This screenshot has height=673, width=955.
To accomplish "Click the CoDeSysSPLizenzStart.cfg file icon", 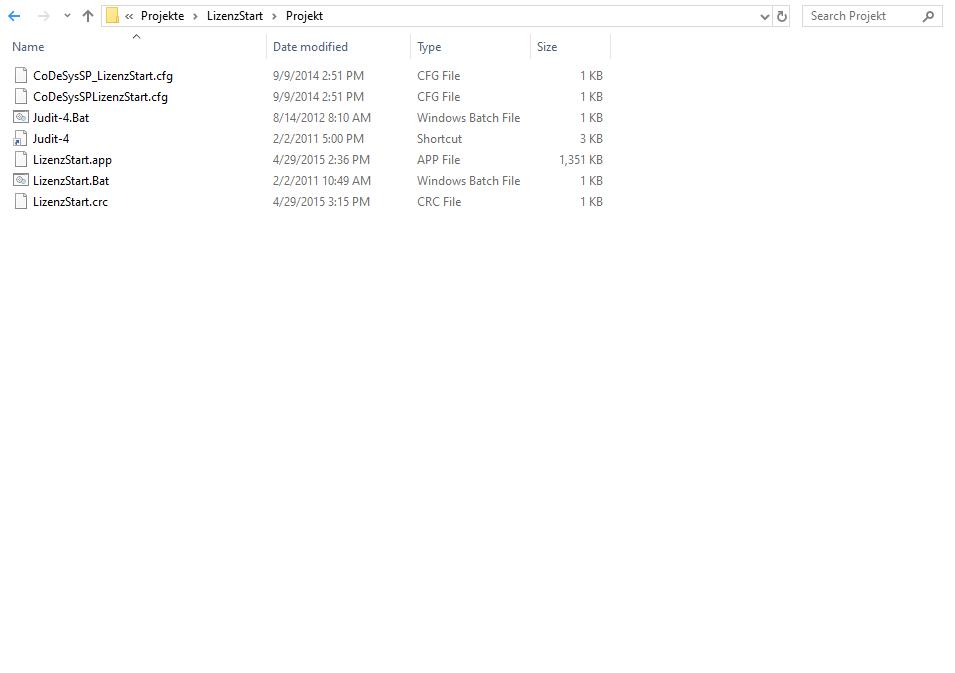I will 21,96.
